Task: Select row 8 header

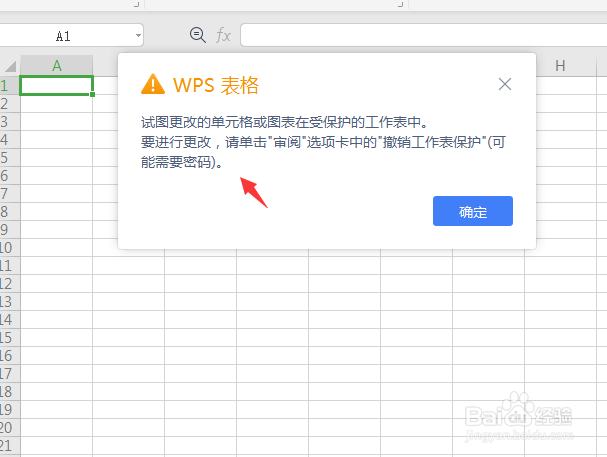Action: click(x=10, y=212)
